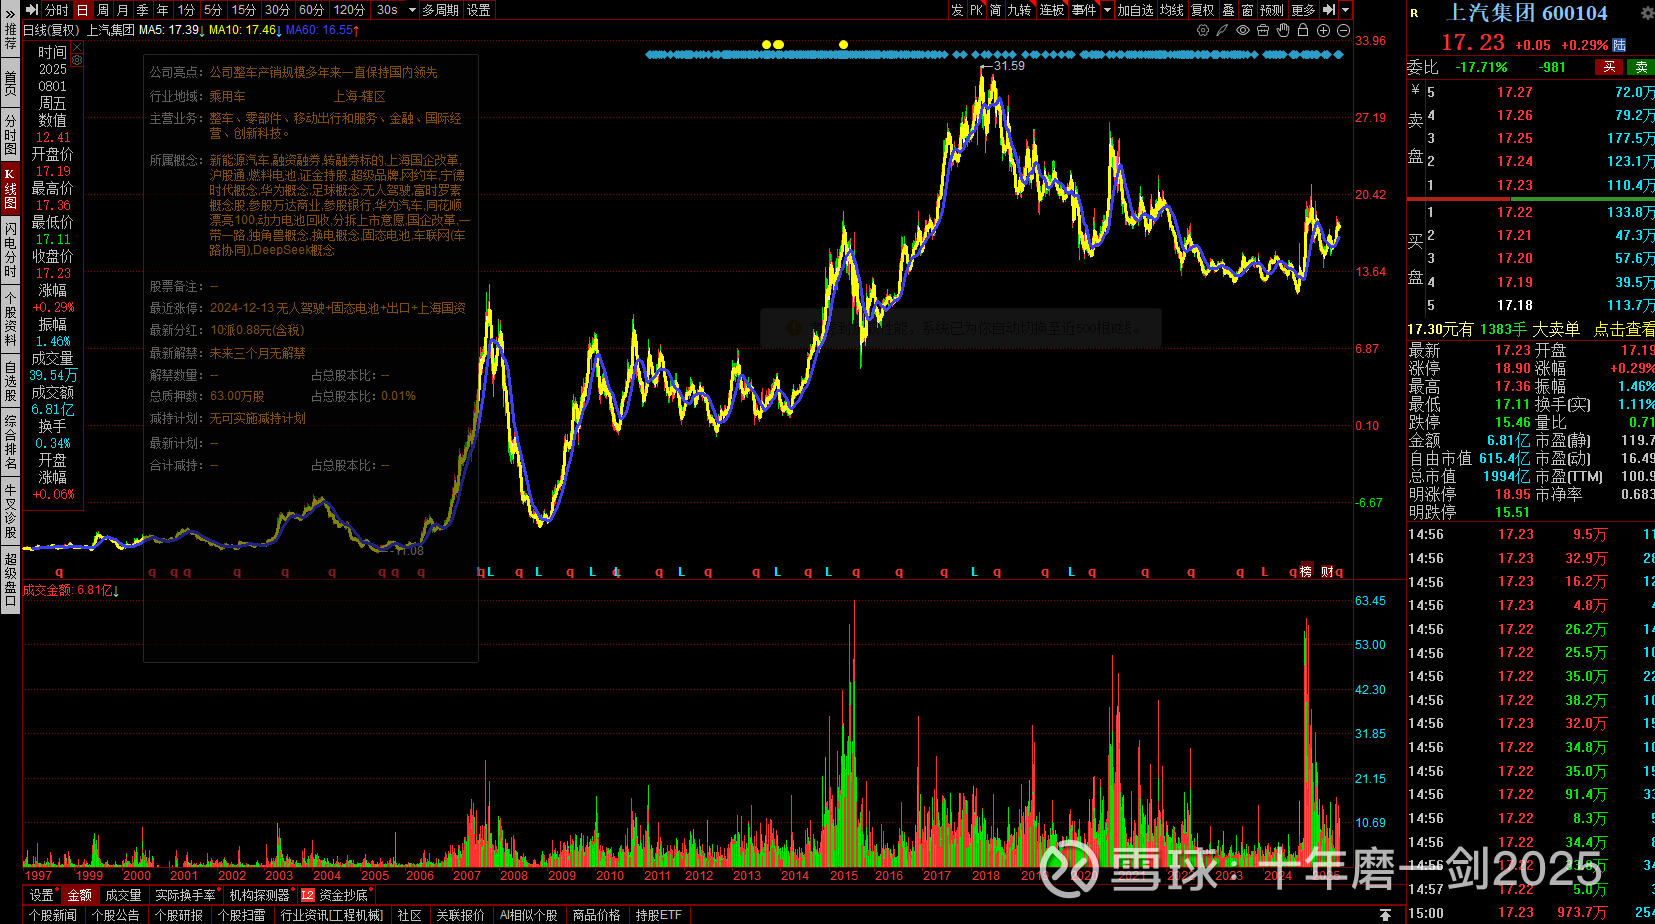
Task: Open top toolbar 设置 button
Action: (479, 10)
